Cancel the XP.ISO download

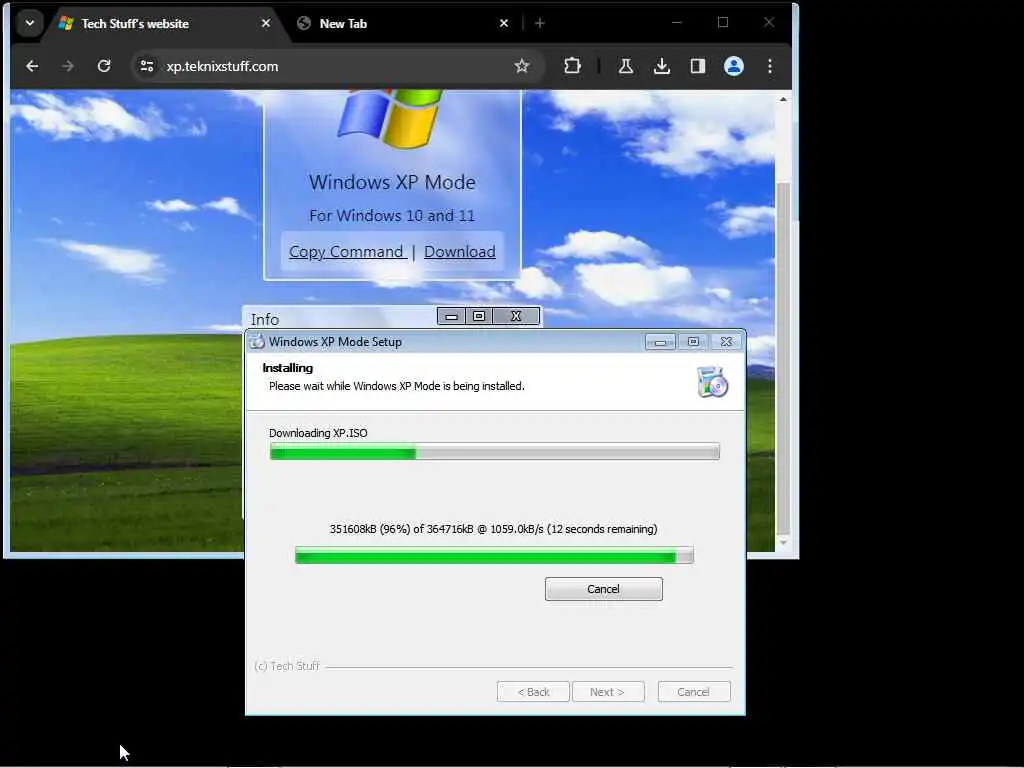(603, 589)
